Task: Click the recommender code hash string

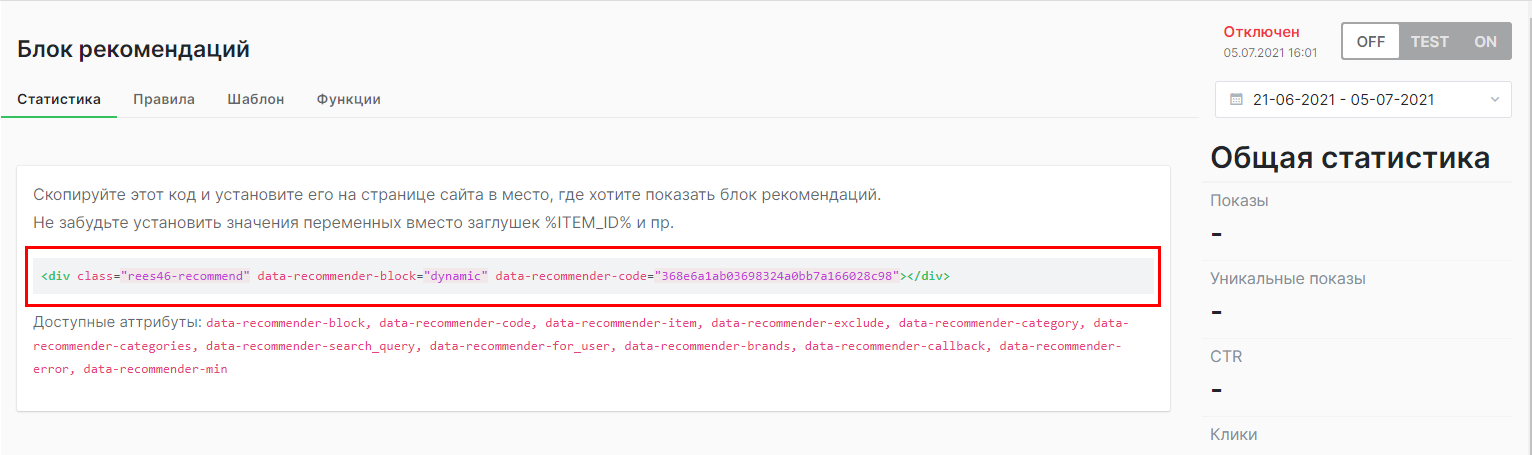Action: click(x=778, y=276)
